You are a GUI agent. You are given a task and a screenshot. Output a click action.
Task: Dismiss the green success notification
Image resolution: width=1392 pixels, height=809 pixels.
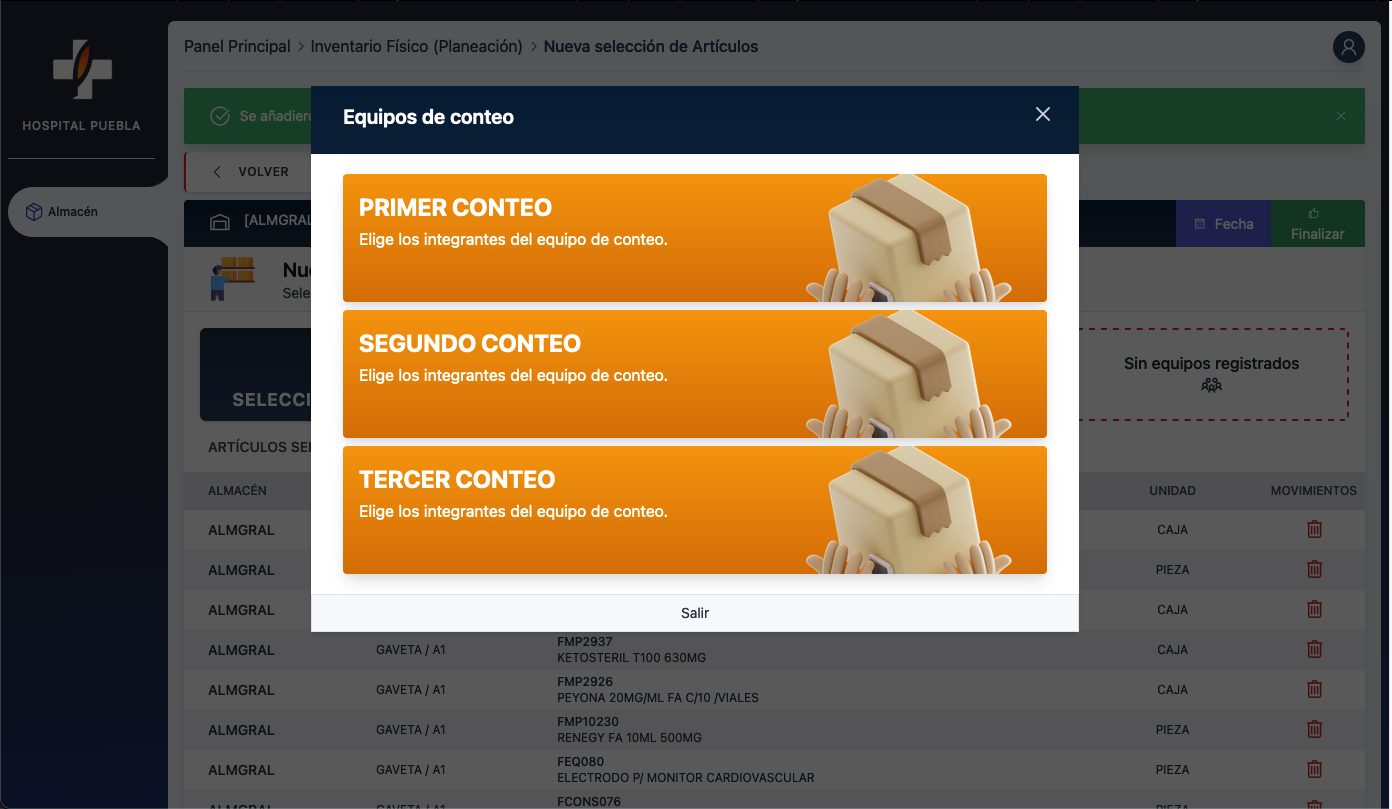click(x=1341, y=116)
